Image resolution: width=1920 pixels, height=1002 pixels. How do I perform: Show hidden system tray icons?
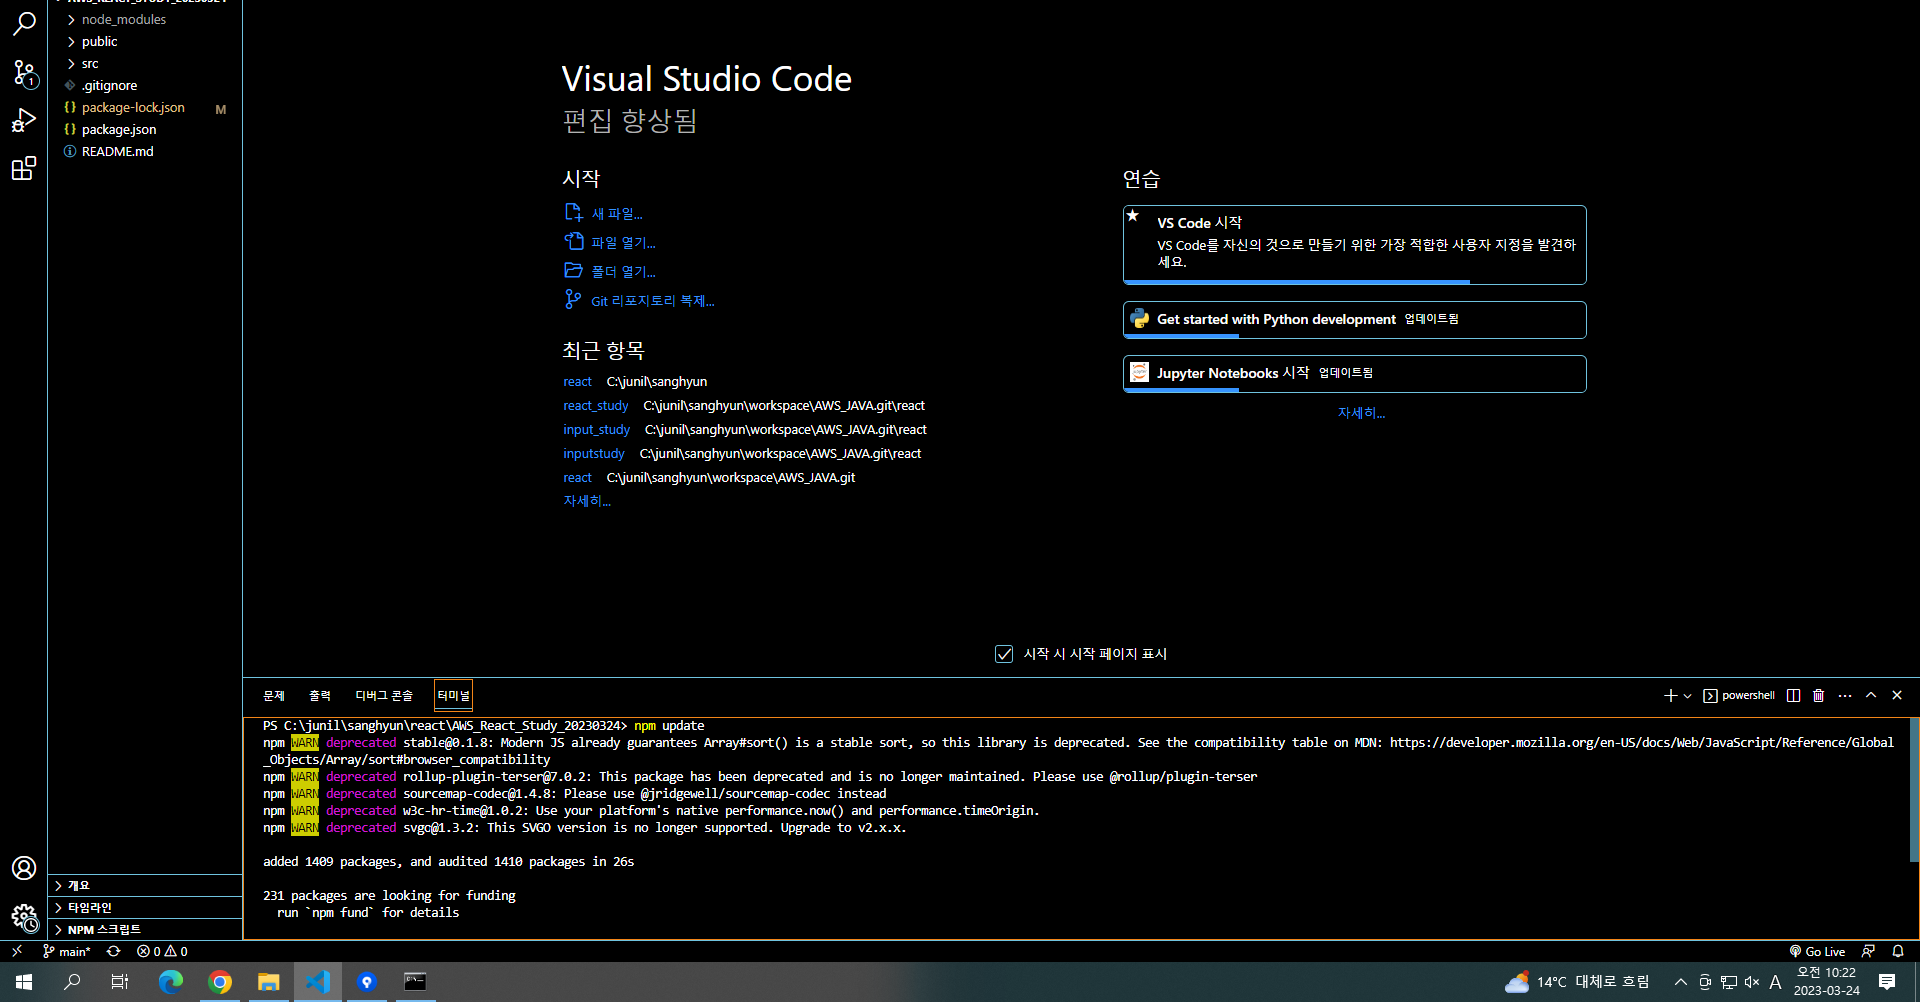(1680, 982)
